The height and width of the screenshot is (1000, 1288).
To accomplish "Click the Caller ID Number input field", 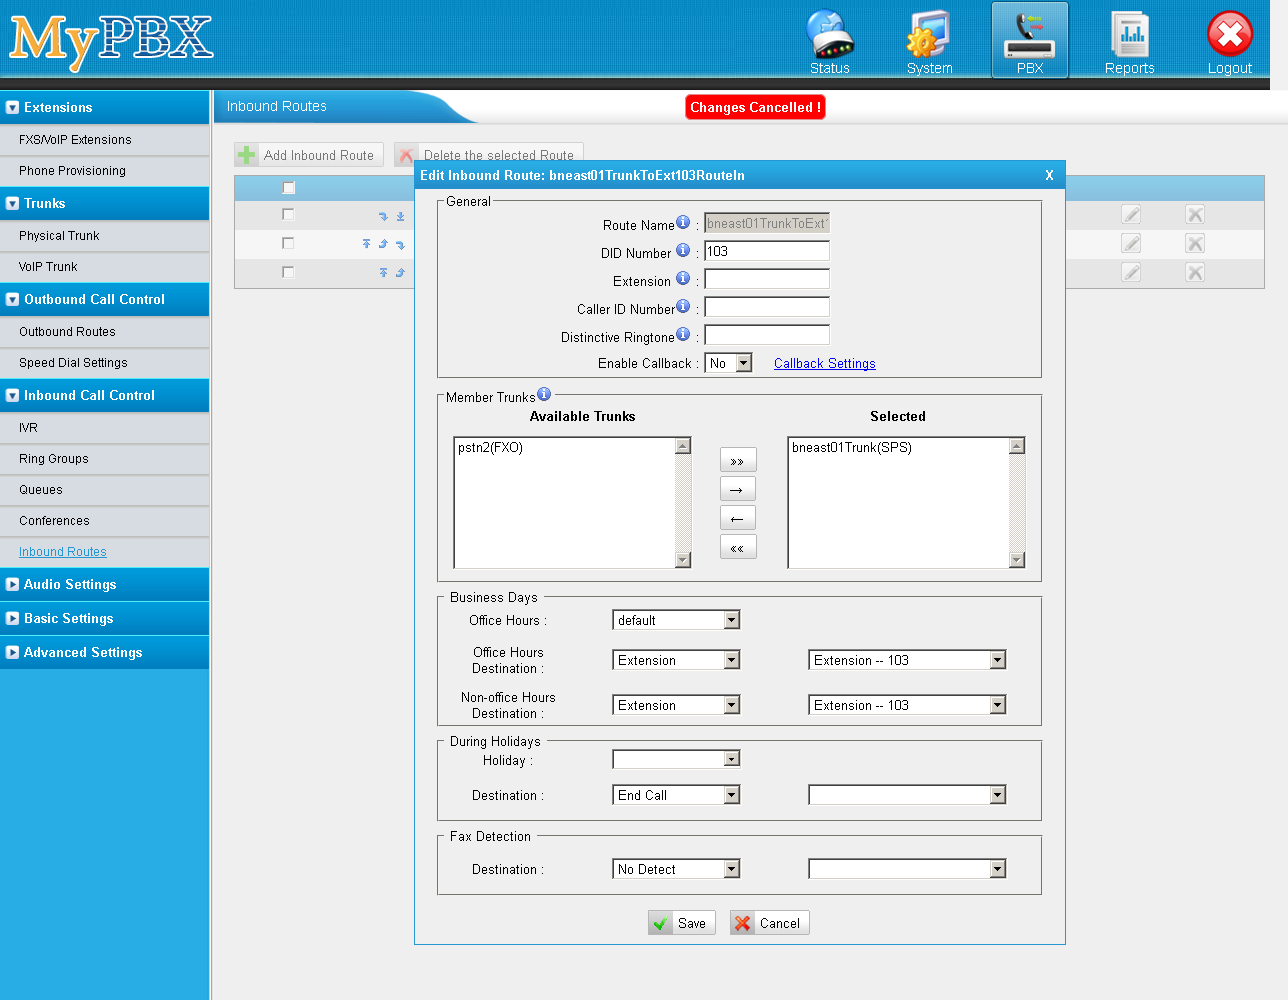I will pos(767,307).
